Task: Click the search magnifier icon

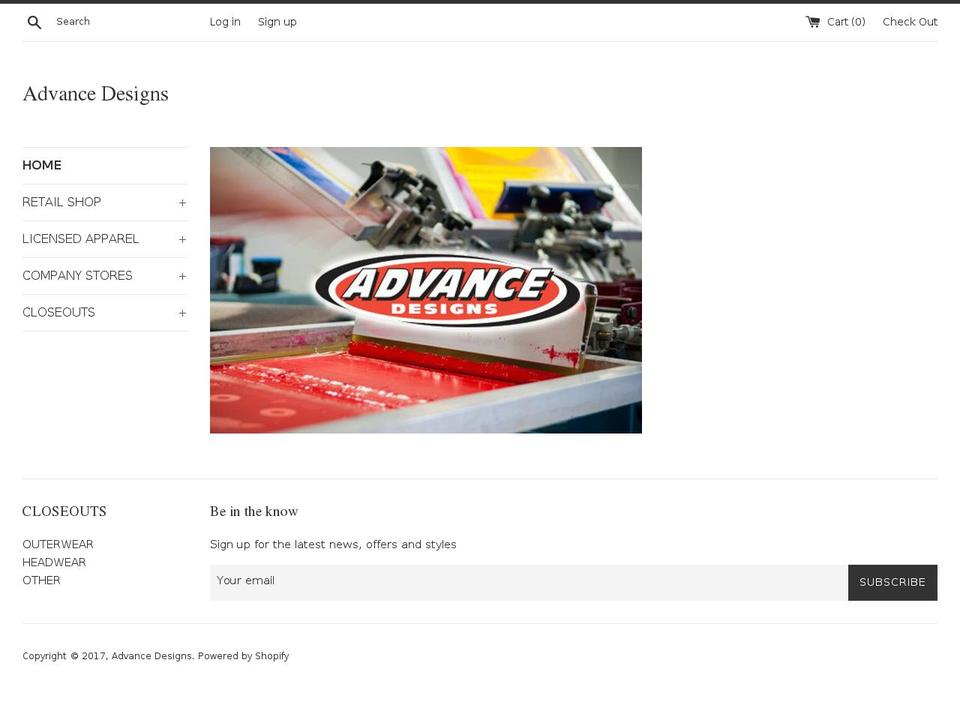Action: point(34,23)
